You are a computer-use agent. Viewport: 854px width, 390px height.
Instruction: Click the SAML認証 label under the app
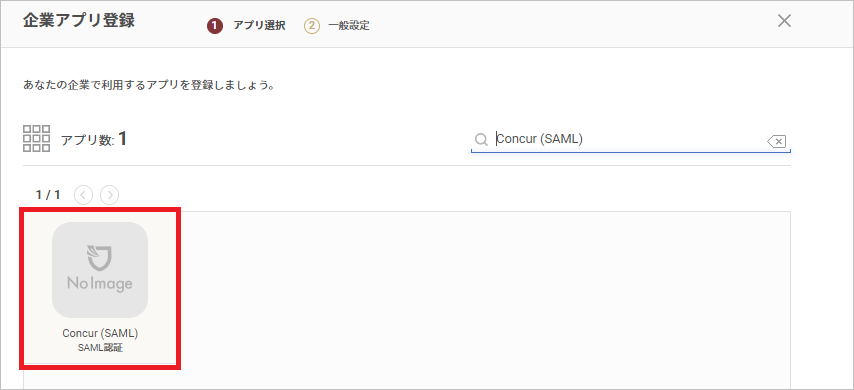click(x=100, y=348)
